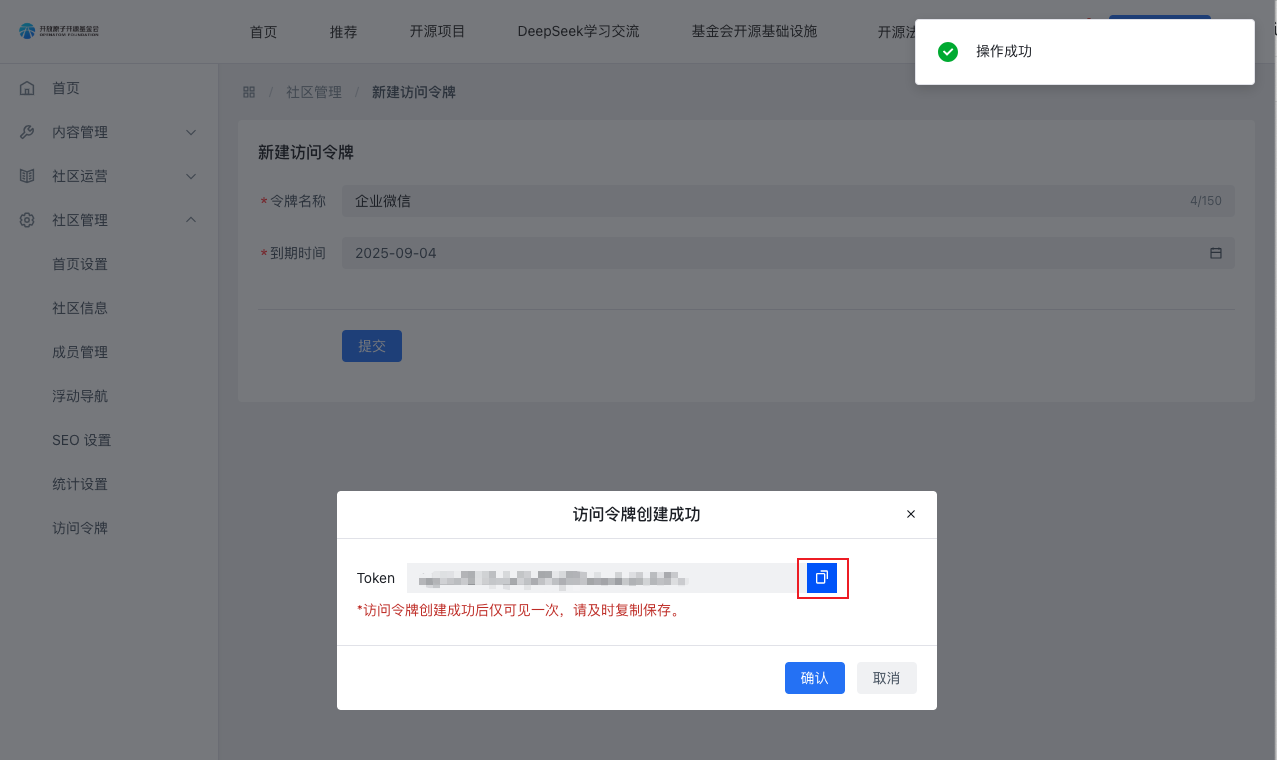Click the gear icon for 社区管理
1277x760 pixels.
28,220
